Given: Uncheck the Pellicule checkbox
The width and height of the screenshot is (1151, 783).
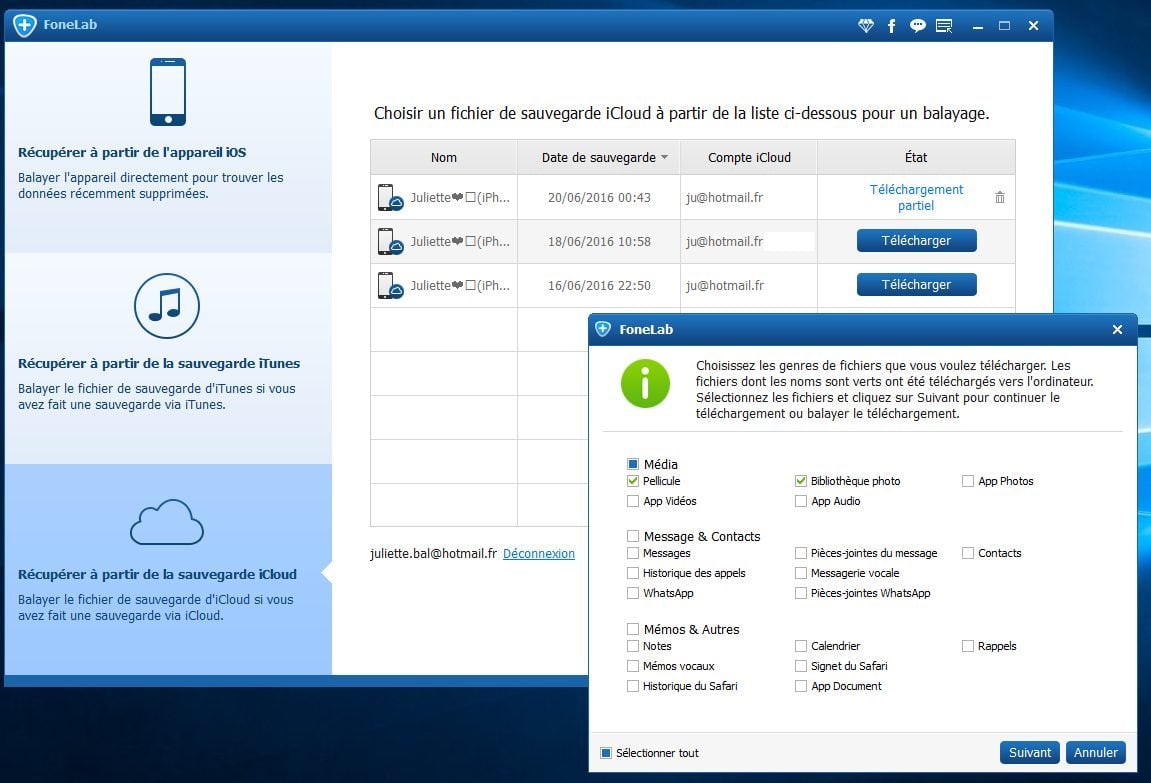Looking at the screenshot, I should [x=633, y=481].
